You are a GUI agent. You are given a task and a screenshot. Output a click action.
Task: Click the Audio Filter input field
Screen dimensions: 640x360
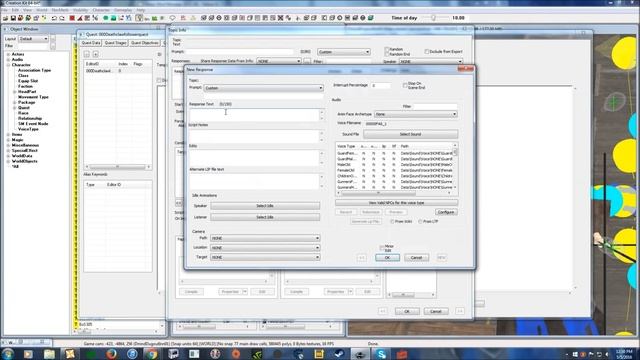pyautogui.click(x=435, y=107)
